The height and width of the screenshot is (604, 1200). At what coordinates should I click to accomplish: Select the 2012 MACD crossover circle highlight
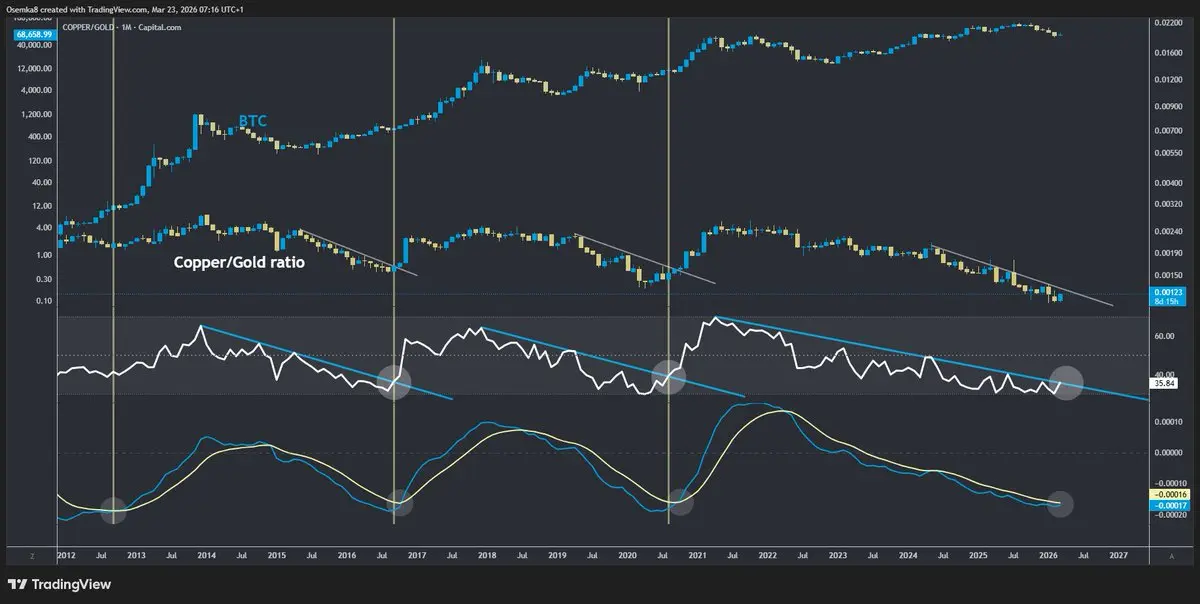(114, 510)
